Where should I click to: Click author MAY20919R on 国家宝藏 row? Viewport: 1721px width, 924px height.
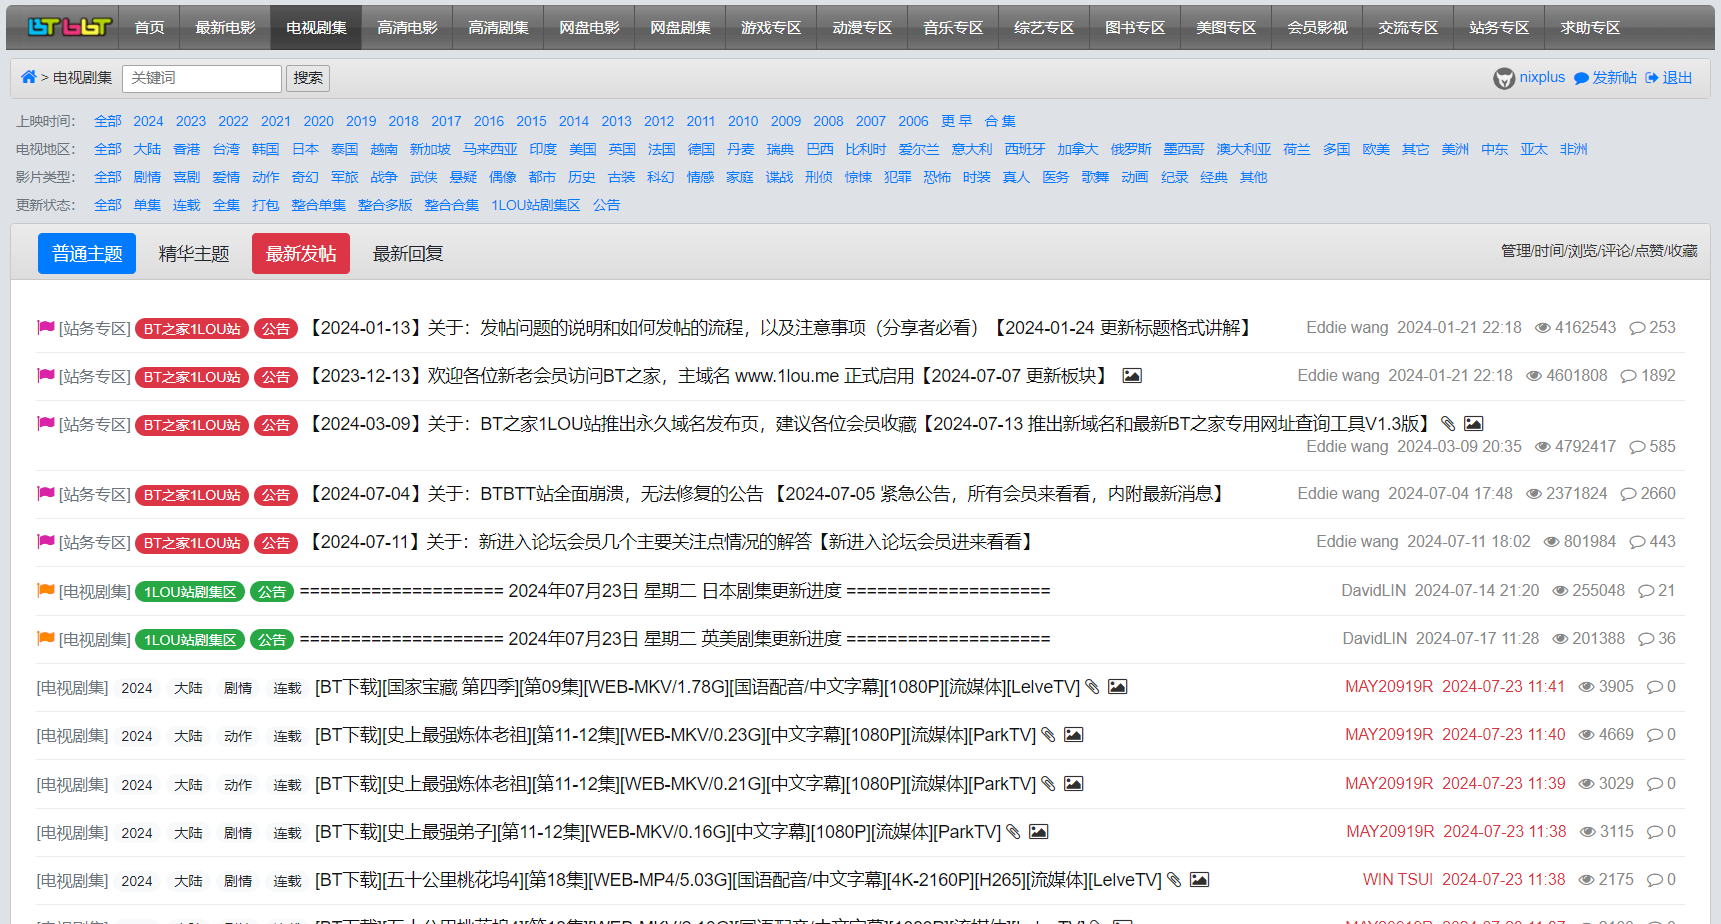(x=1389, y=687)
